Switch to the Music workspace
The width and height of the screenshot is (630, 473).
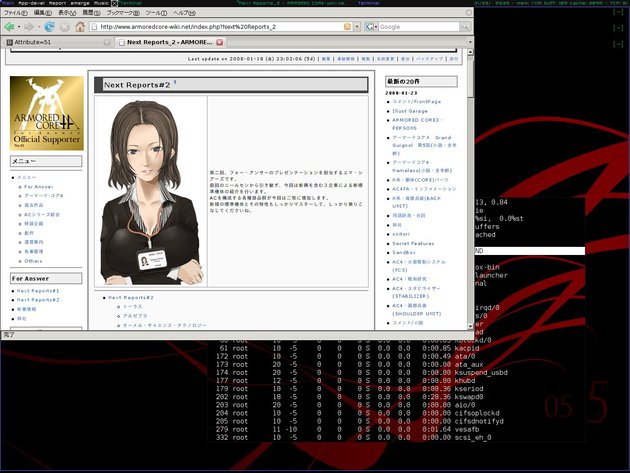tap(101, 3)
